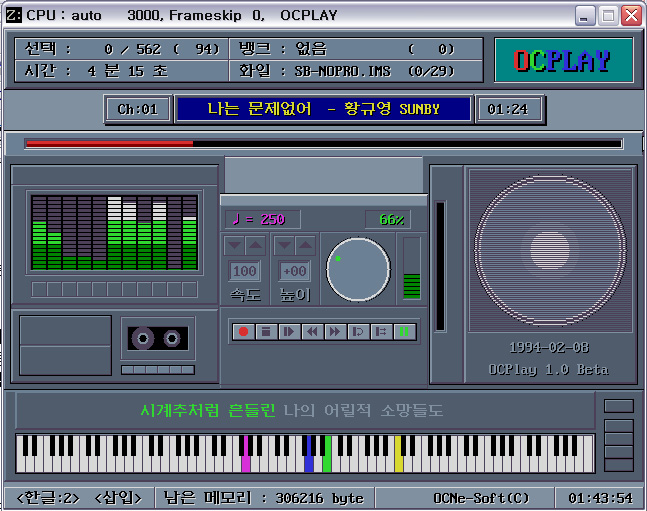This screenshot has height=511, width=647.
Task: Click the status bar clock 01:43:54
Action: 600,498
